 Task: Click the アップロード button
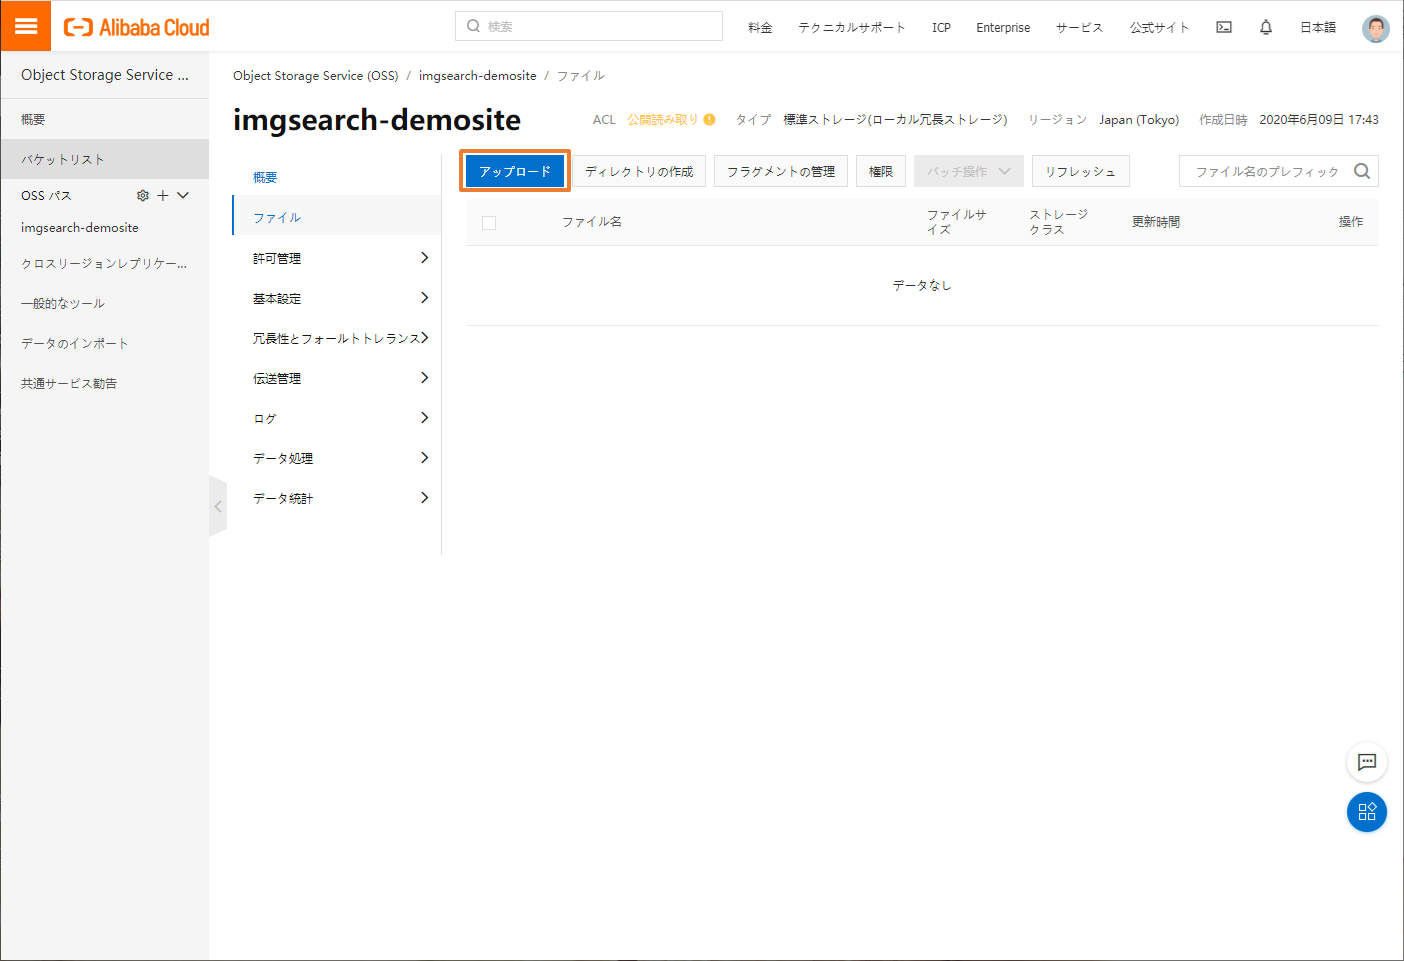click(x=515, y=171)
